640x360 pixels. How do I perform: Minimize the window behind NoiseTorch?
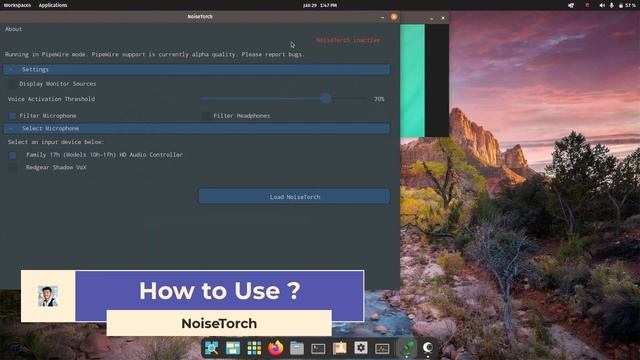coord(431,18)
